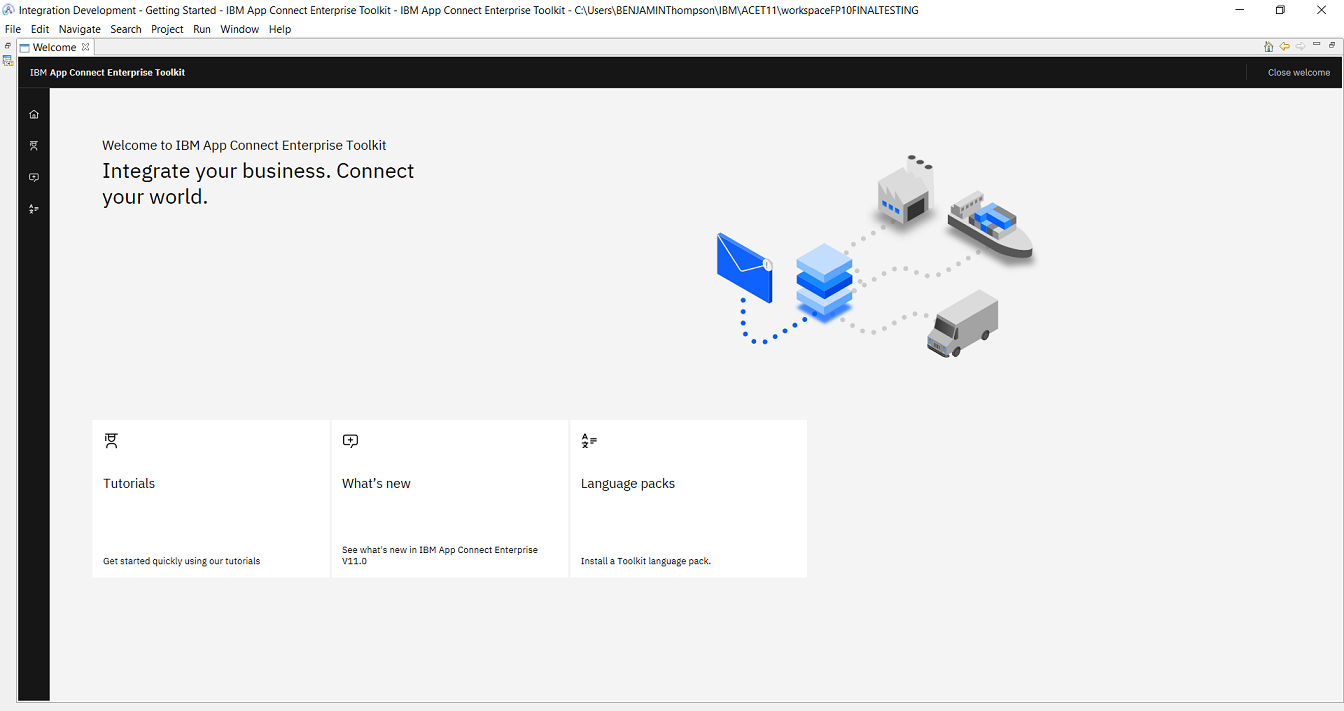Open the Project menu
The image size is (1344, 711).
pyautogui.click(x=167, y=29)
